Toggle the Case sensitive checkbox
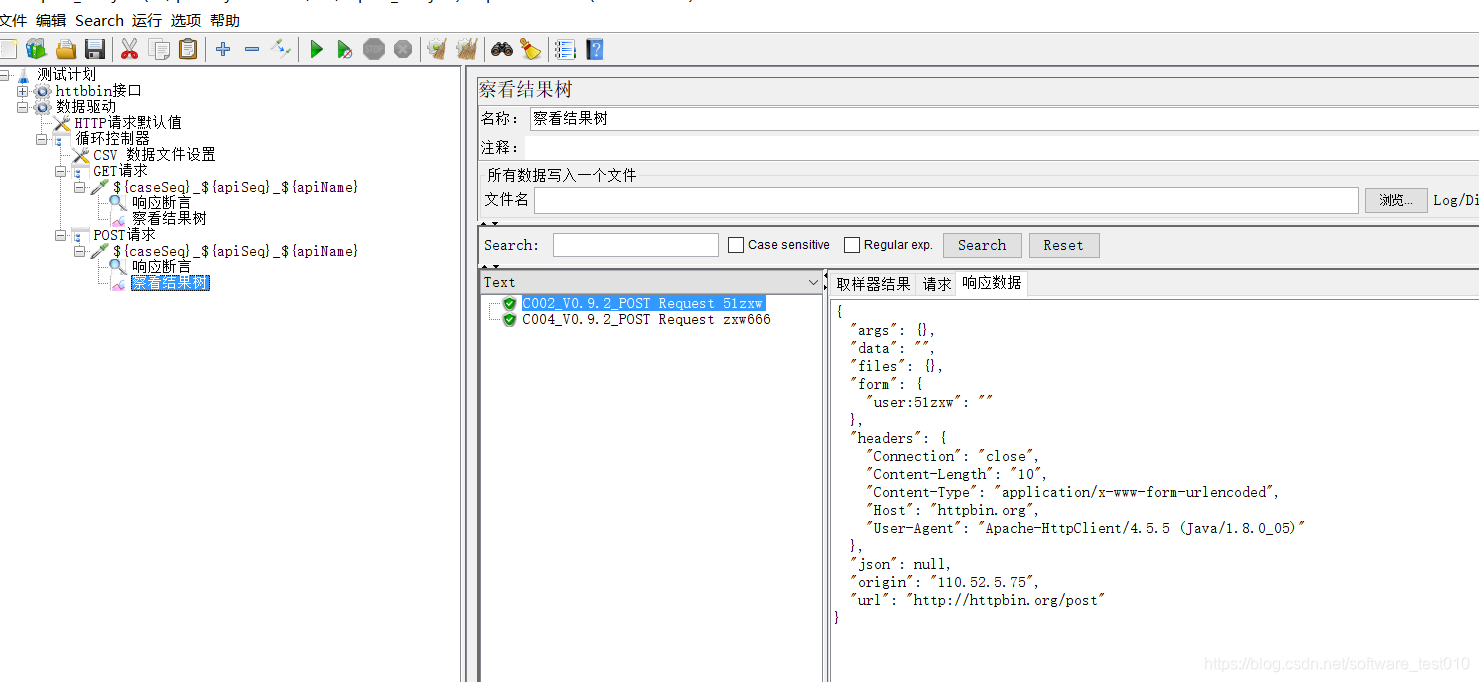 pyautogui.click(x=736, y=245)
